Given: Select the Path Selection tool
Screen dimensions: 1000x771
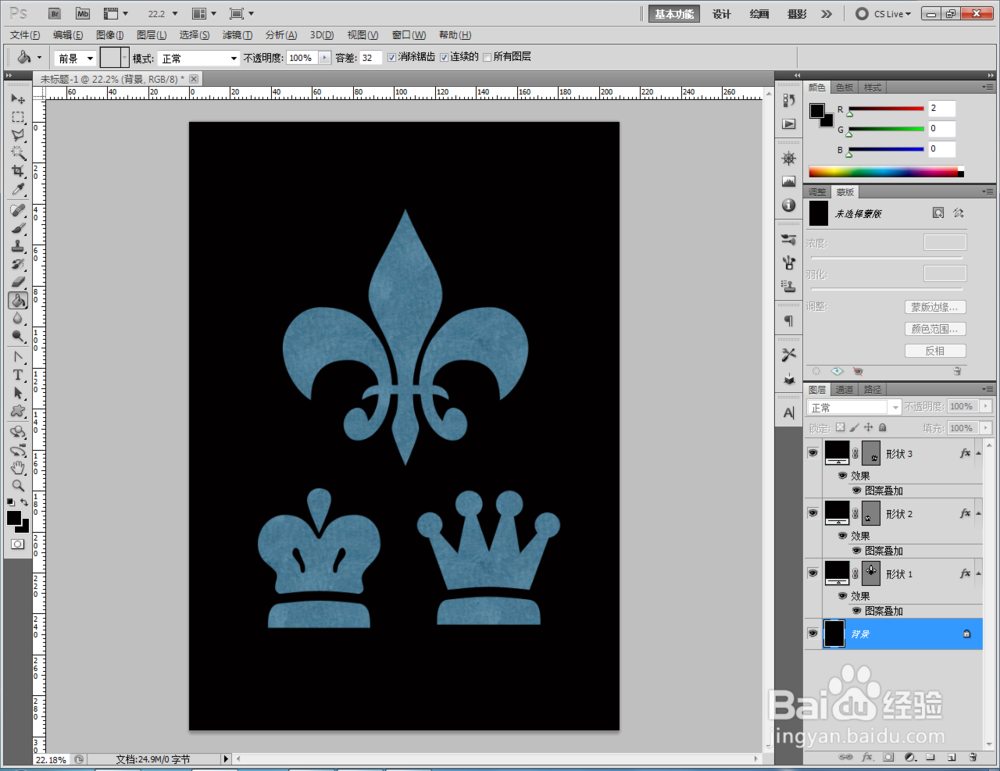Looking at the screenshot, I should coord(18,393).
